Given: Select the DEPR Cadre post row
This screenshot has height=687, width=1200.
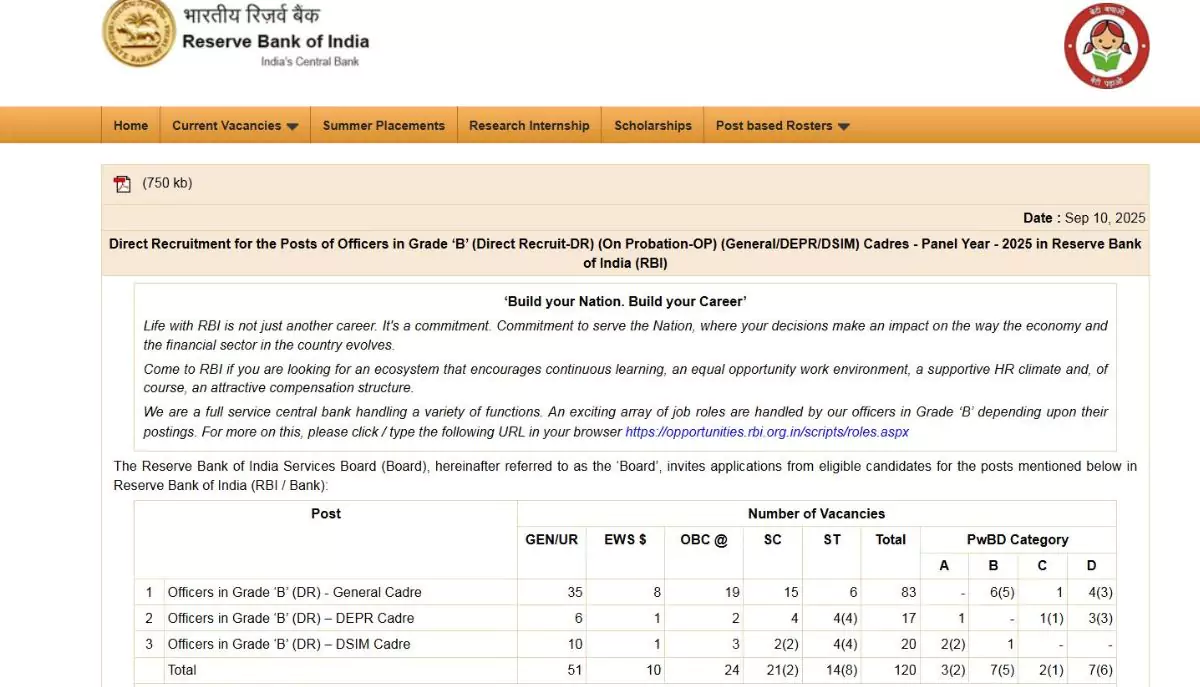Looking at the screenshot, I should 290,618.
